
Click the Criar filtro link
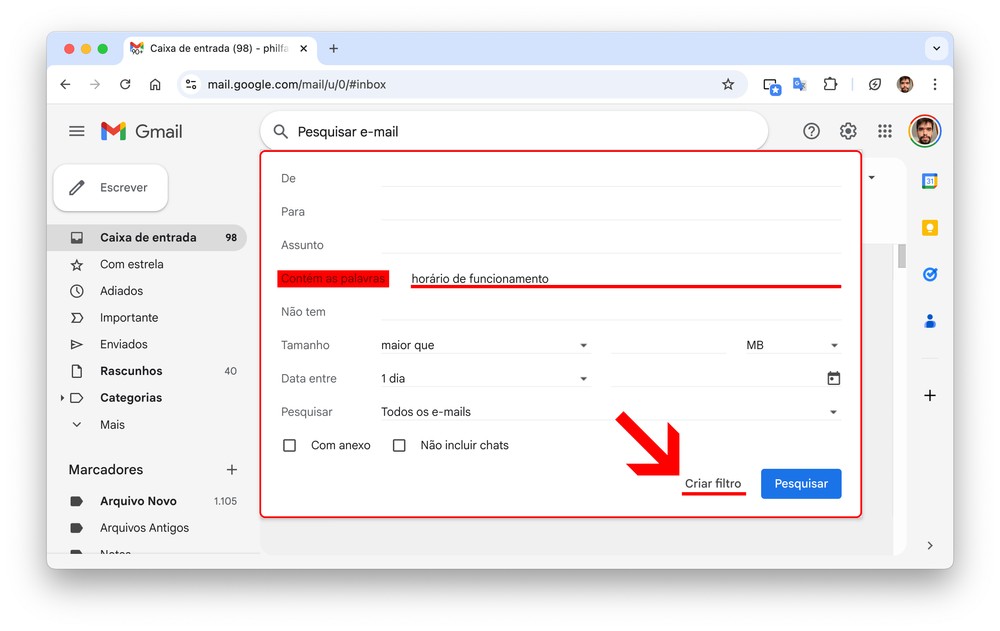(x=713, y=484)
